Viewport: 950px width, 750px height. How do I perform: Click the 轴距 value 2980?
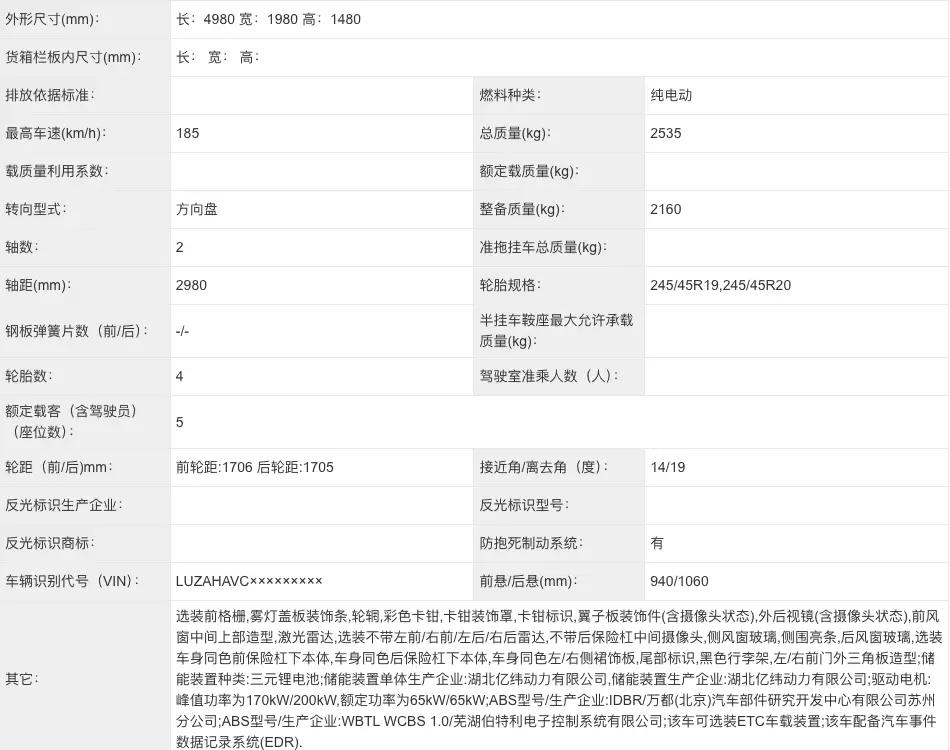pyautogui.click(x=191, y=285)
